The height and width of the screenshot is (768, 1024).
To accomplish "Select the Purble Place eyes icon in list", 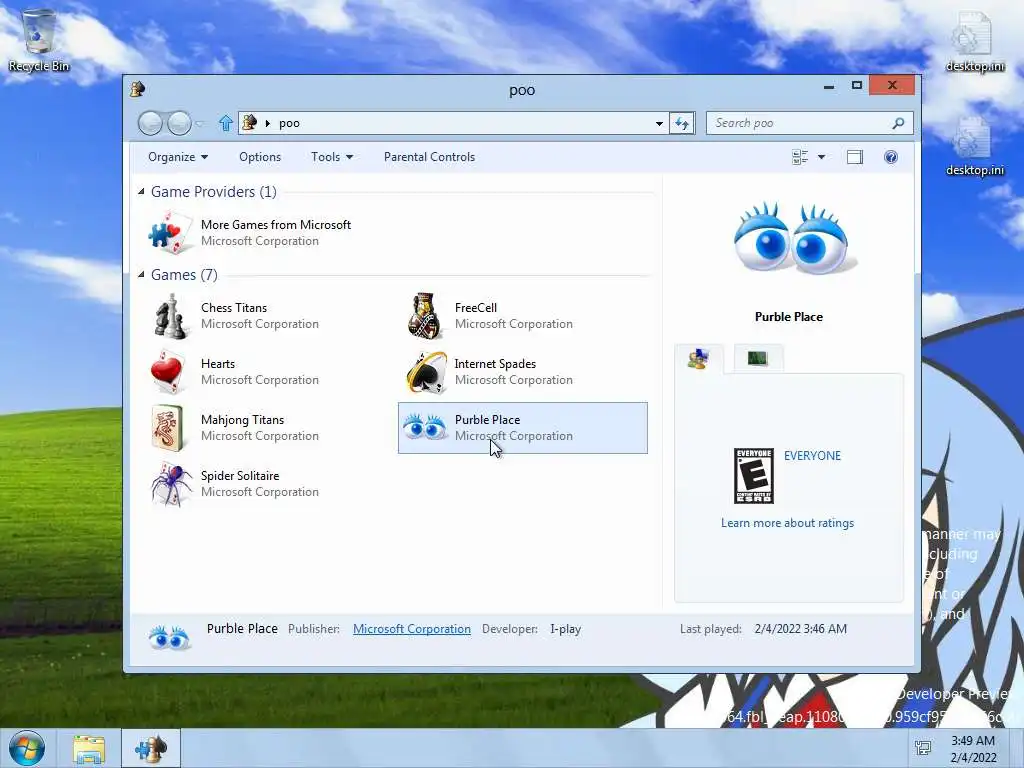I will tap(424, 428).
